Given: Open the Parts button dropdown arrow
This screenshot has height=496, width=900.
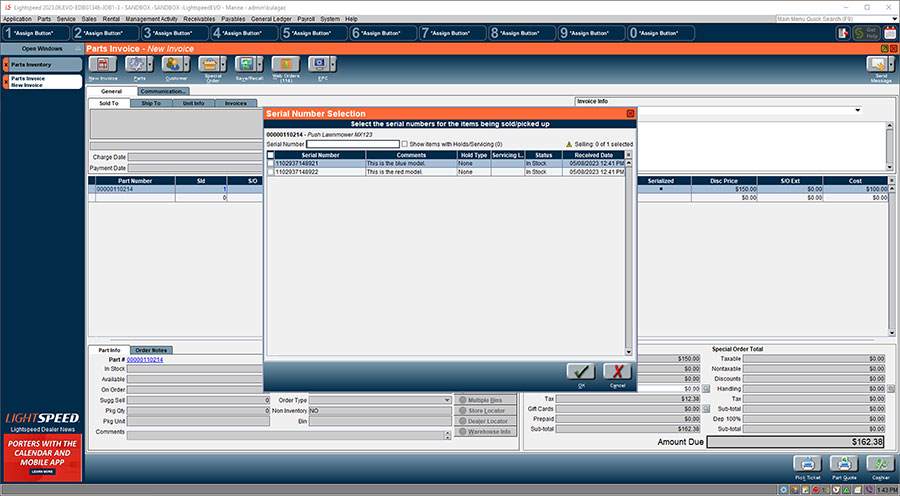Looking at the screenshot, I should [150, 64].
